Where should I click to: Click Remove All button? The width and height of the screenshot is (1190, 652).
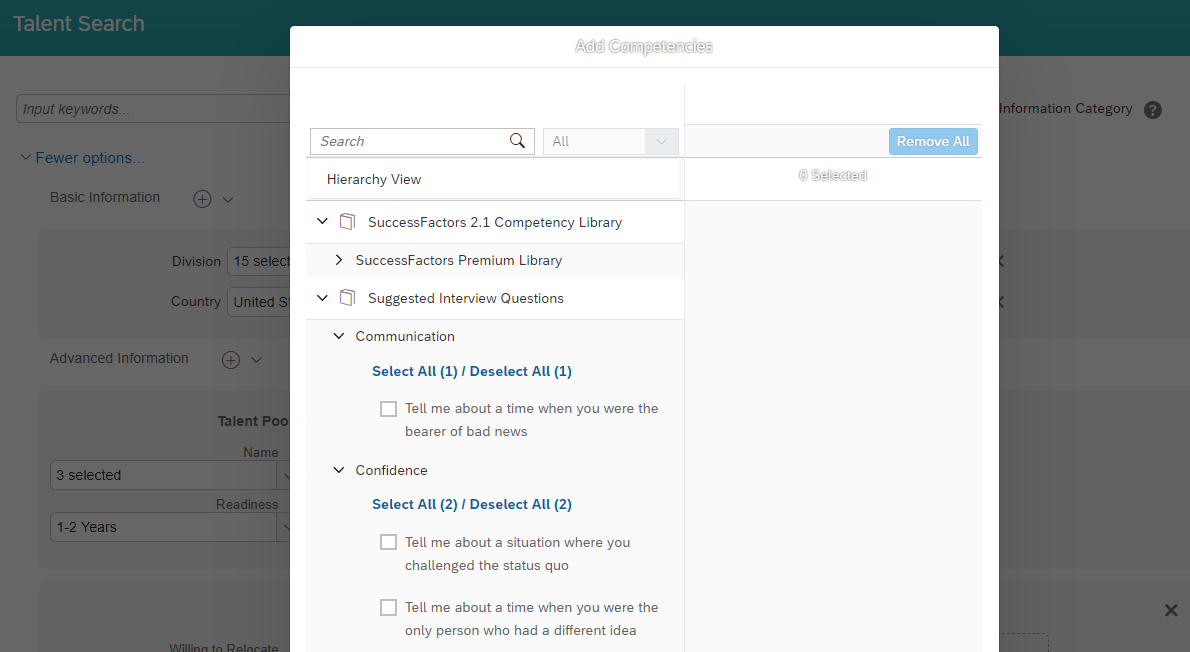click(x=933, y=141)
